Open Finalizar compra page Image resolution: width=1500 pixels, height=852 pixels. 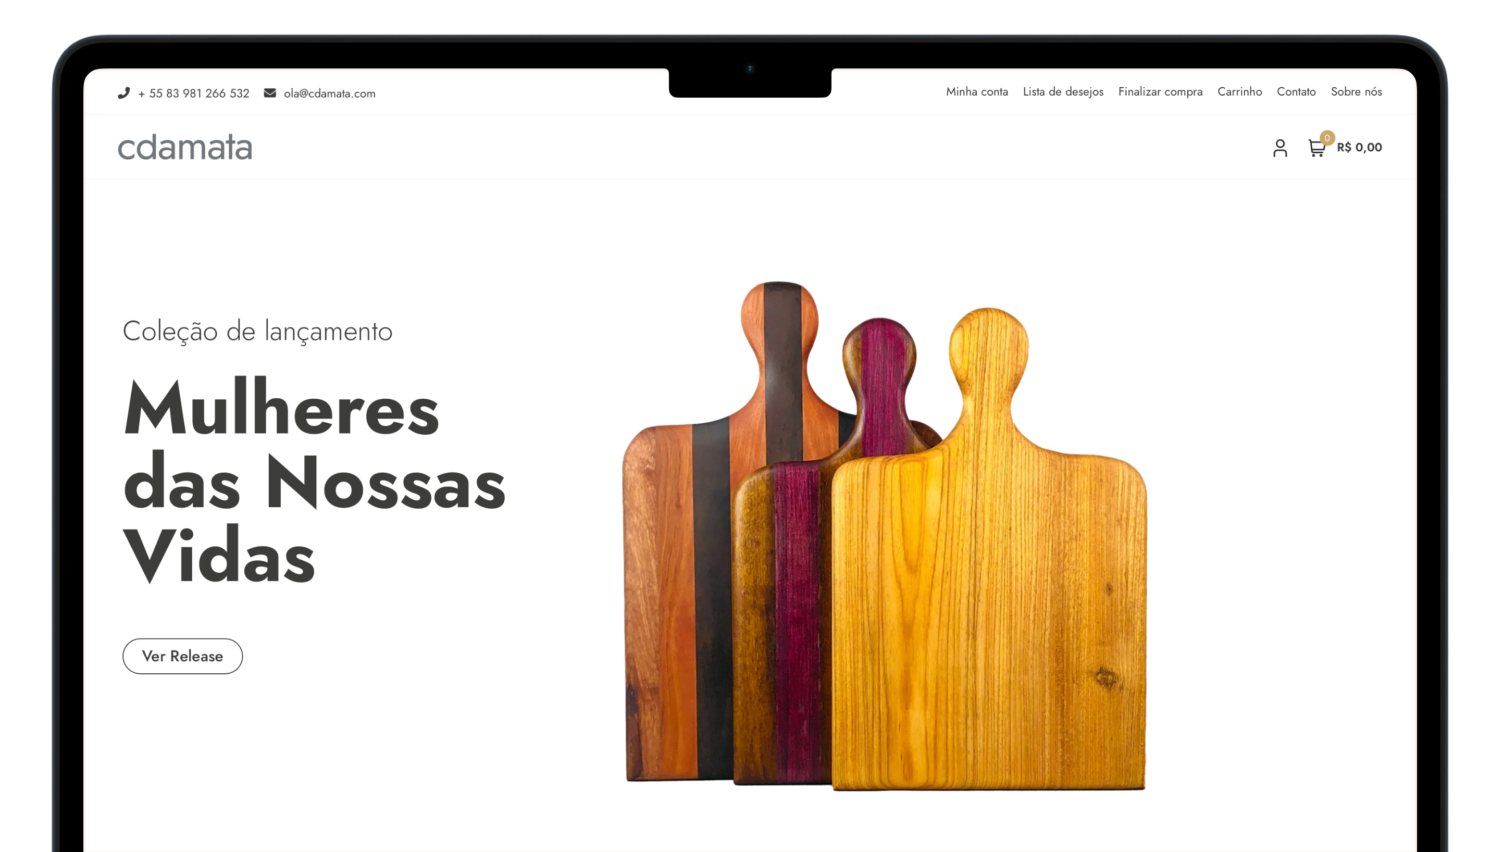1160,92
